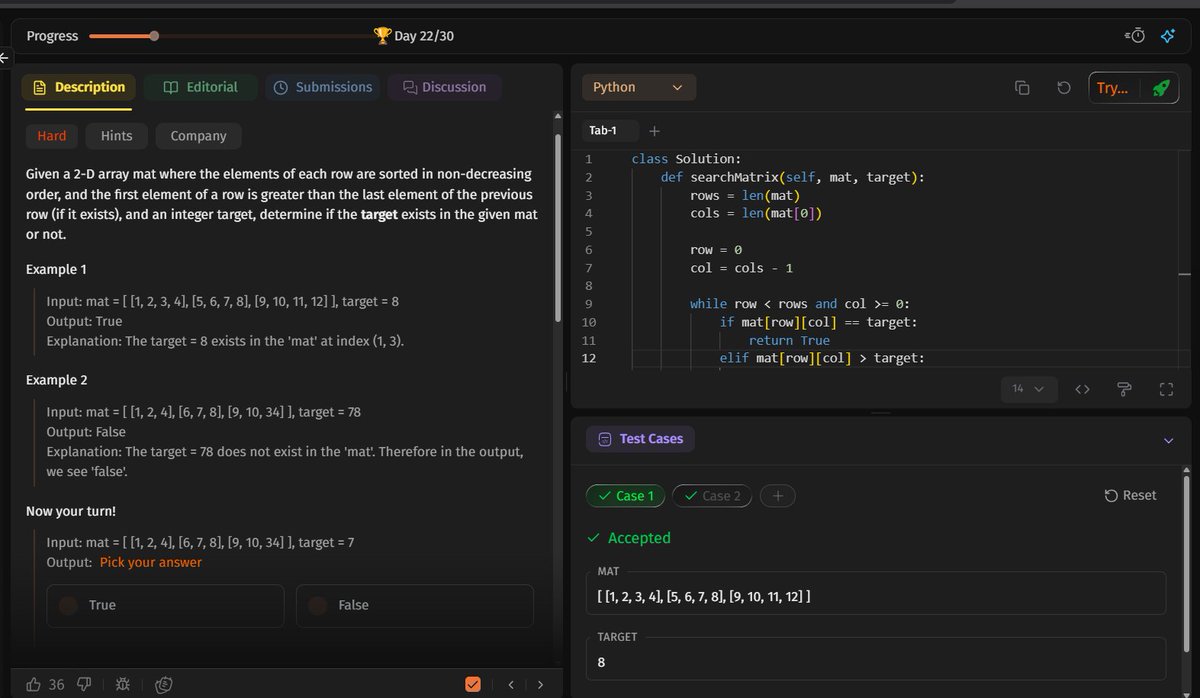Select the Description tab
1200x698 pixels.
point(79,88)
